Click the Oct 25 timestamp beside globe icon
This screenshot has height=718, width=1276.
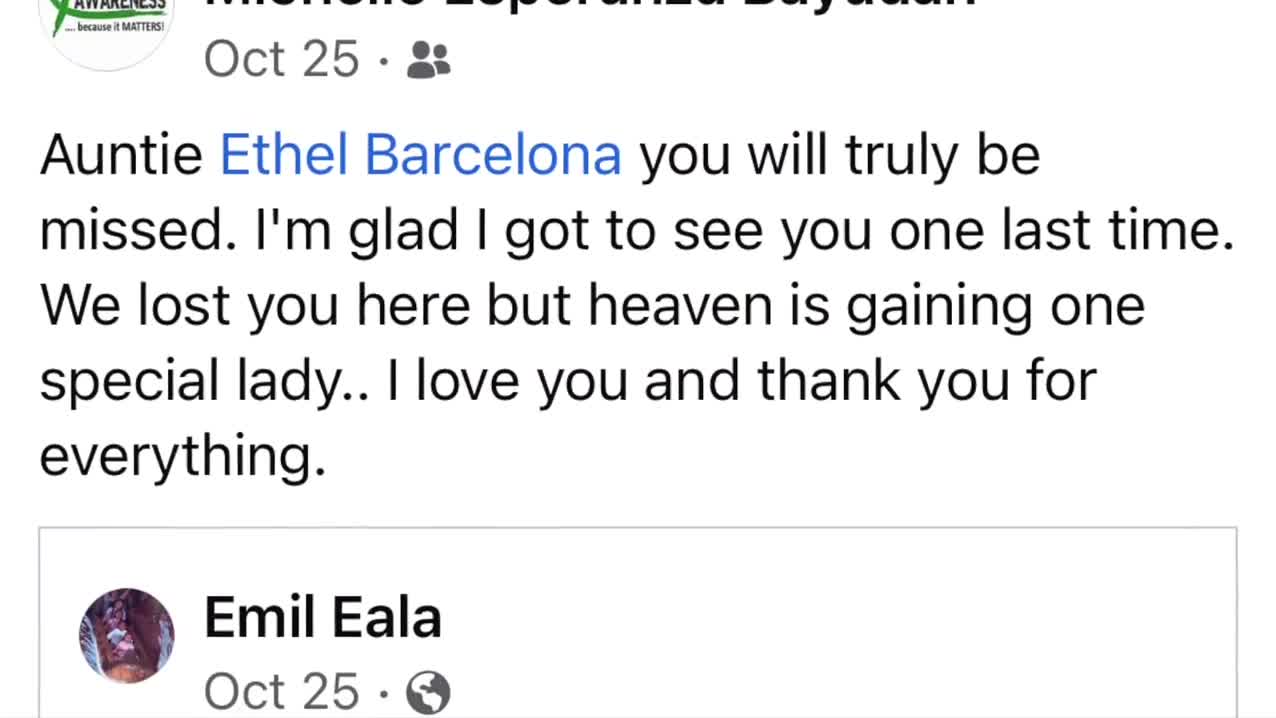tap(281, 691)
